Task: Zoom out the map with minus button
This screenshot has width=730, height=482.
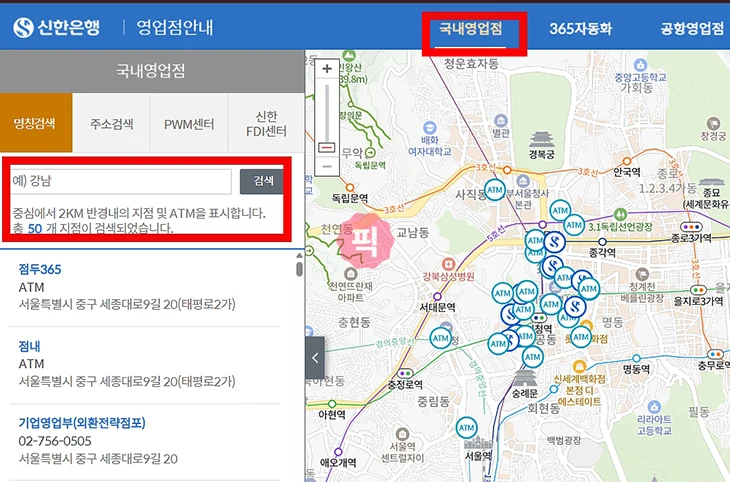Action: tap(327, 167)
